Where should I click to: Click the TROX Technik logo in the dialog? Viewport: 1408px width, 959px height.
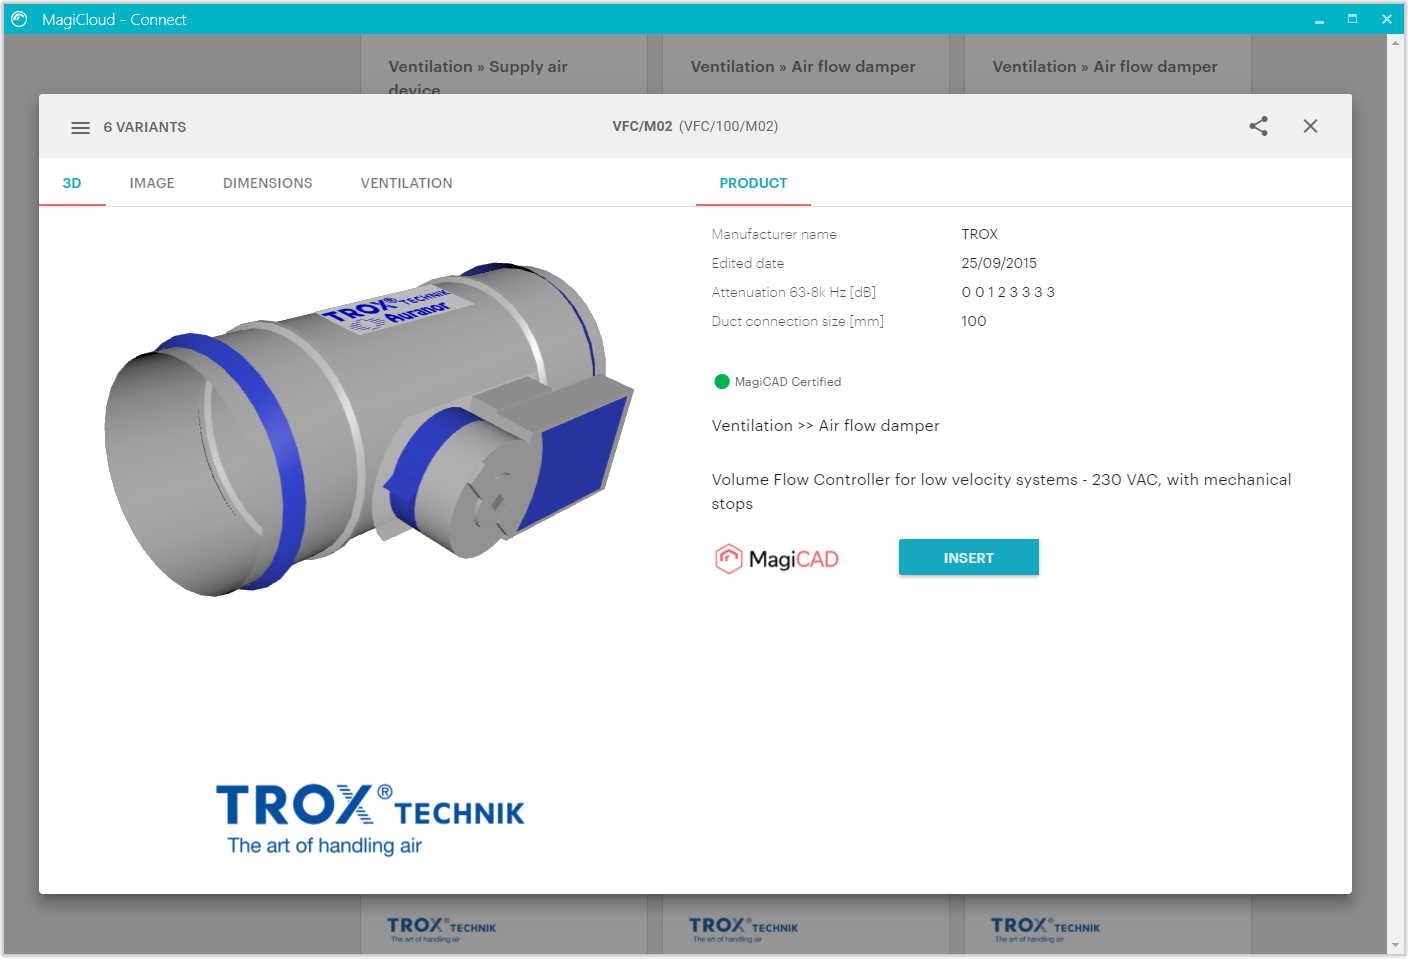(370, 820)
